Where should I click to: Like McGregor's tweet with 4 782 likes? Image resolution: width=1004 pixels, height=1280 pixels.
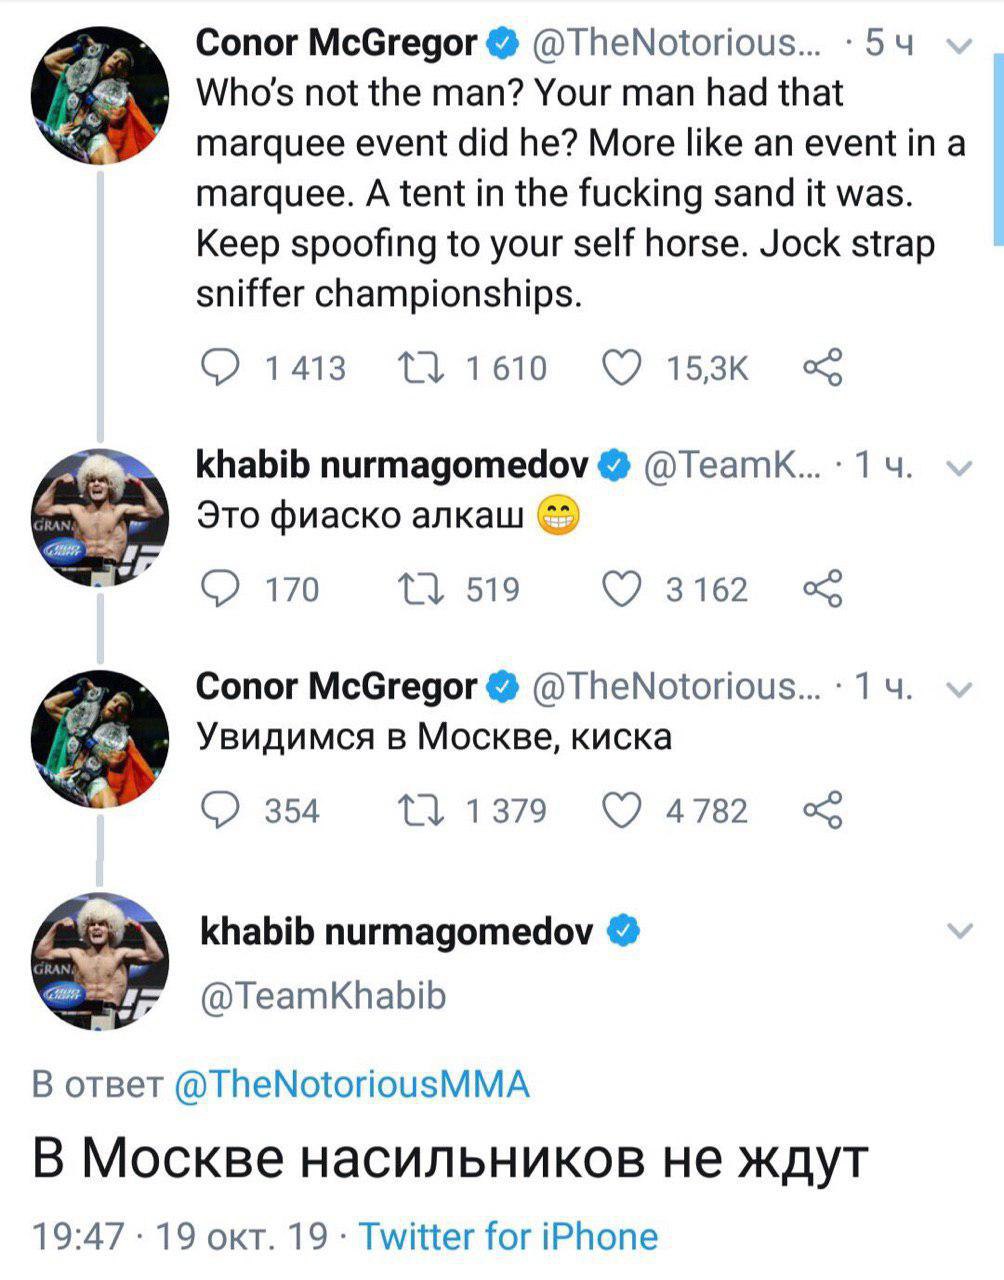[621, 809]
